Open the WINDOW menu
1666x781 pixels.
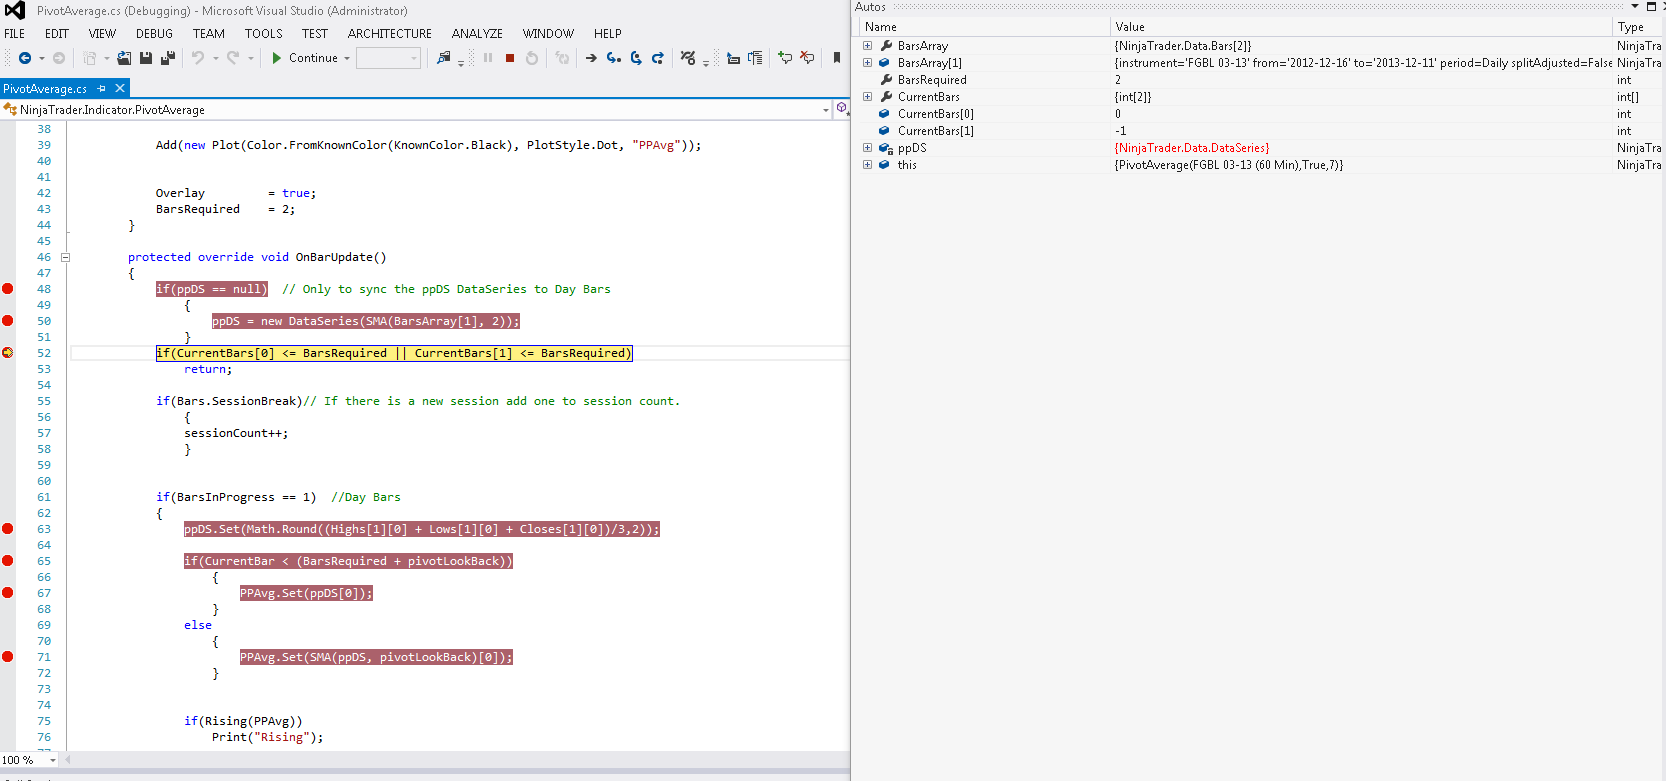(548, 33)
